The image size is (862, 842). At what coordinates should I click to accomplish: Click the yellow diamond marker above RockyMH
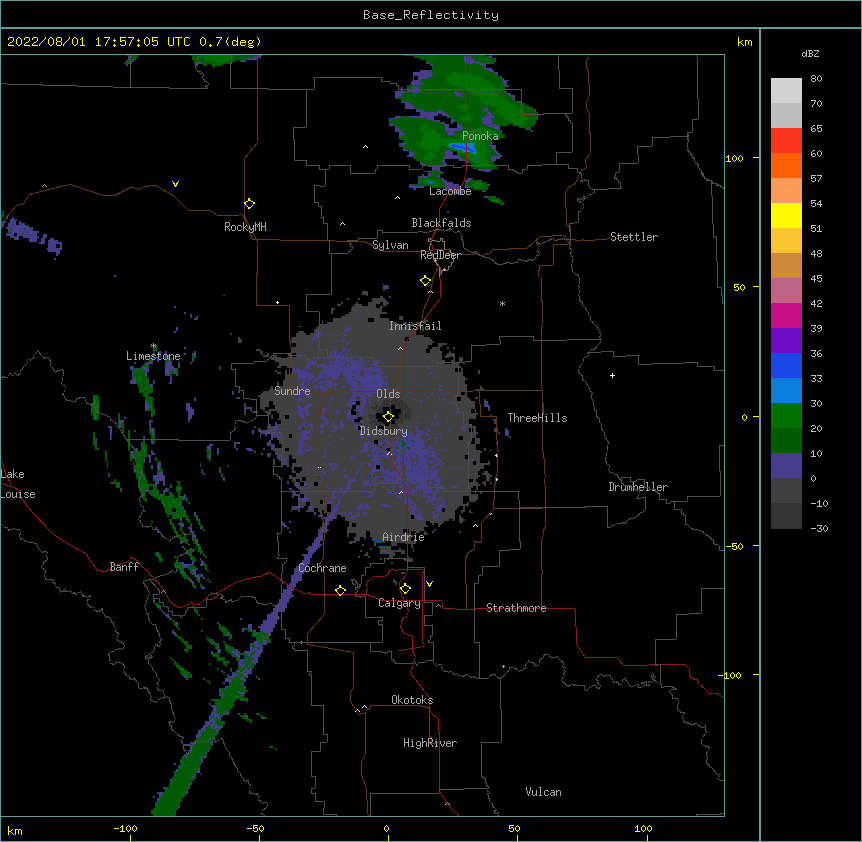point(250,204)
